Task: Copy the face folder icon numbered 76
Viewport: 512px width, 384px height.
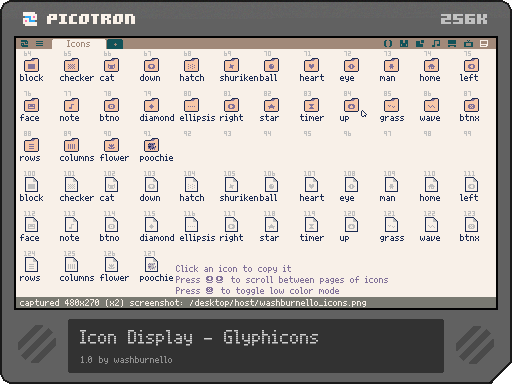Action: 31,105
